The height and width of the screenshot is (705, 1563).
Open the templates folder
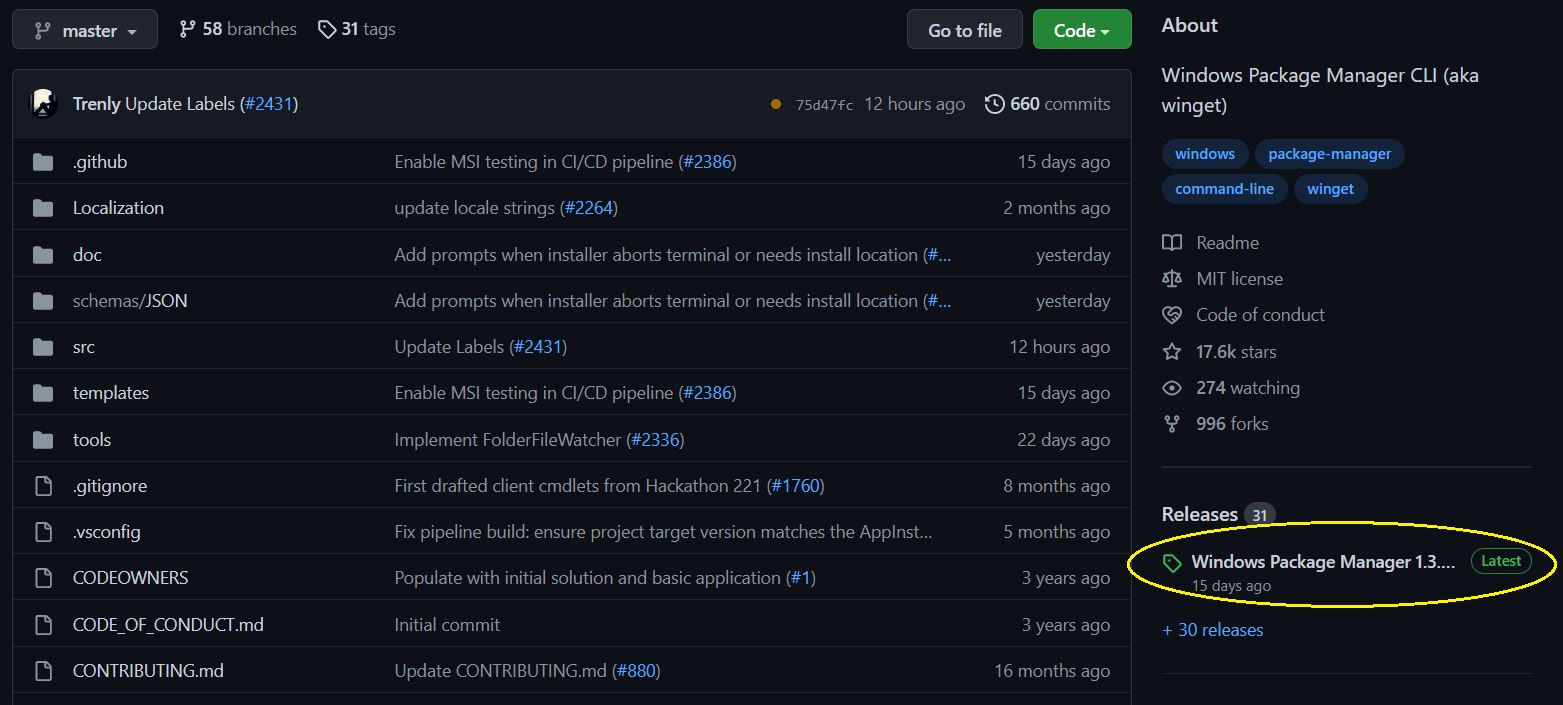[111, 393]
